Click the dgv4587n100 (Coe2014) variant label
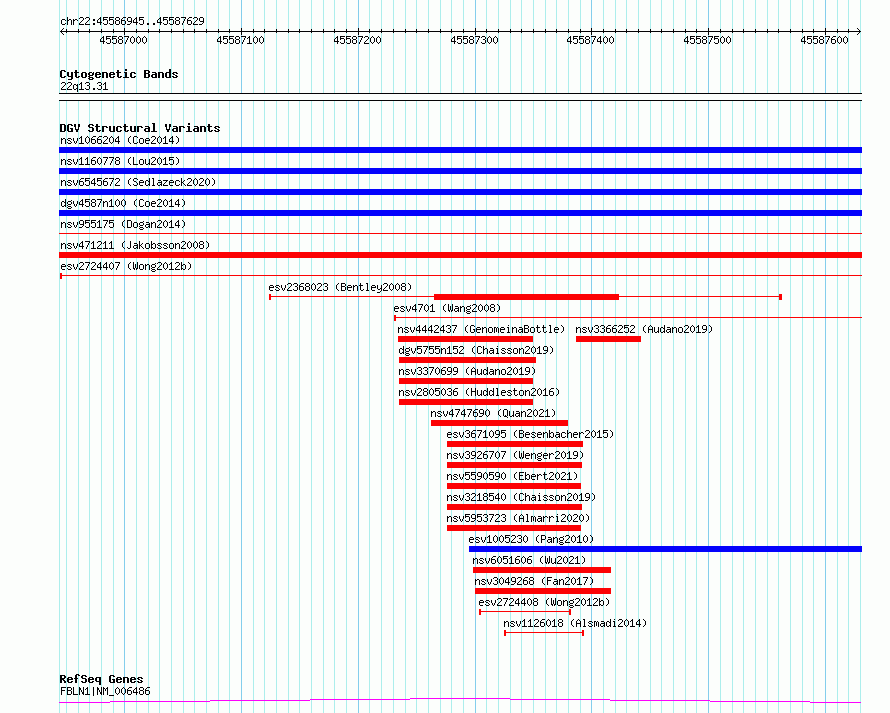 (x=123, y=203)
